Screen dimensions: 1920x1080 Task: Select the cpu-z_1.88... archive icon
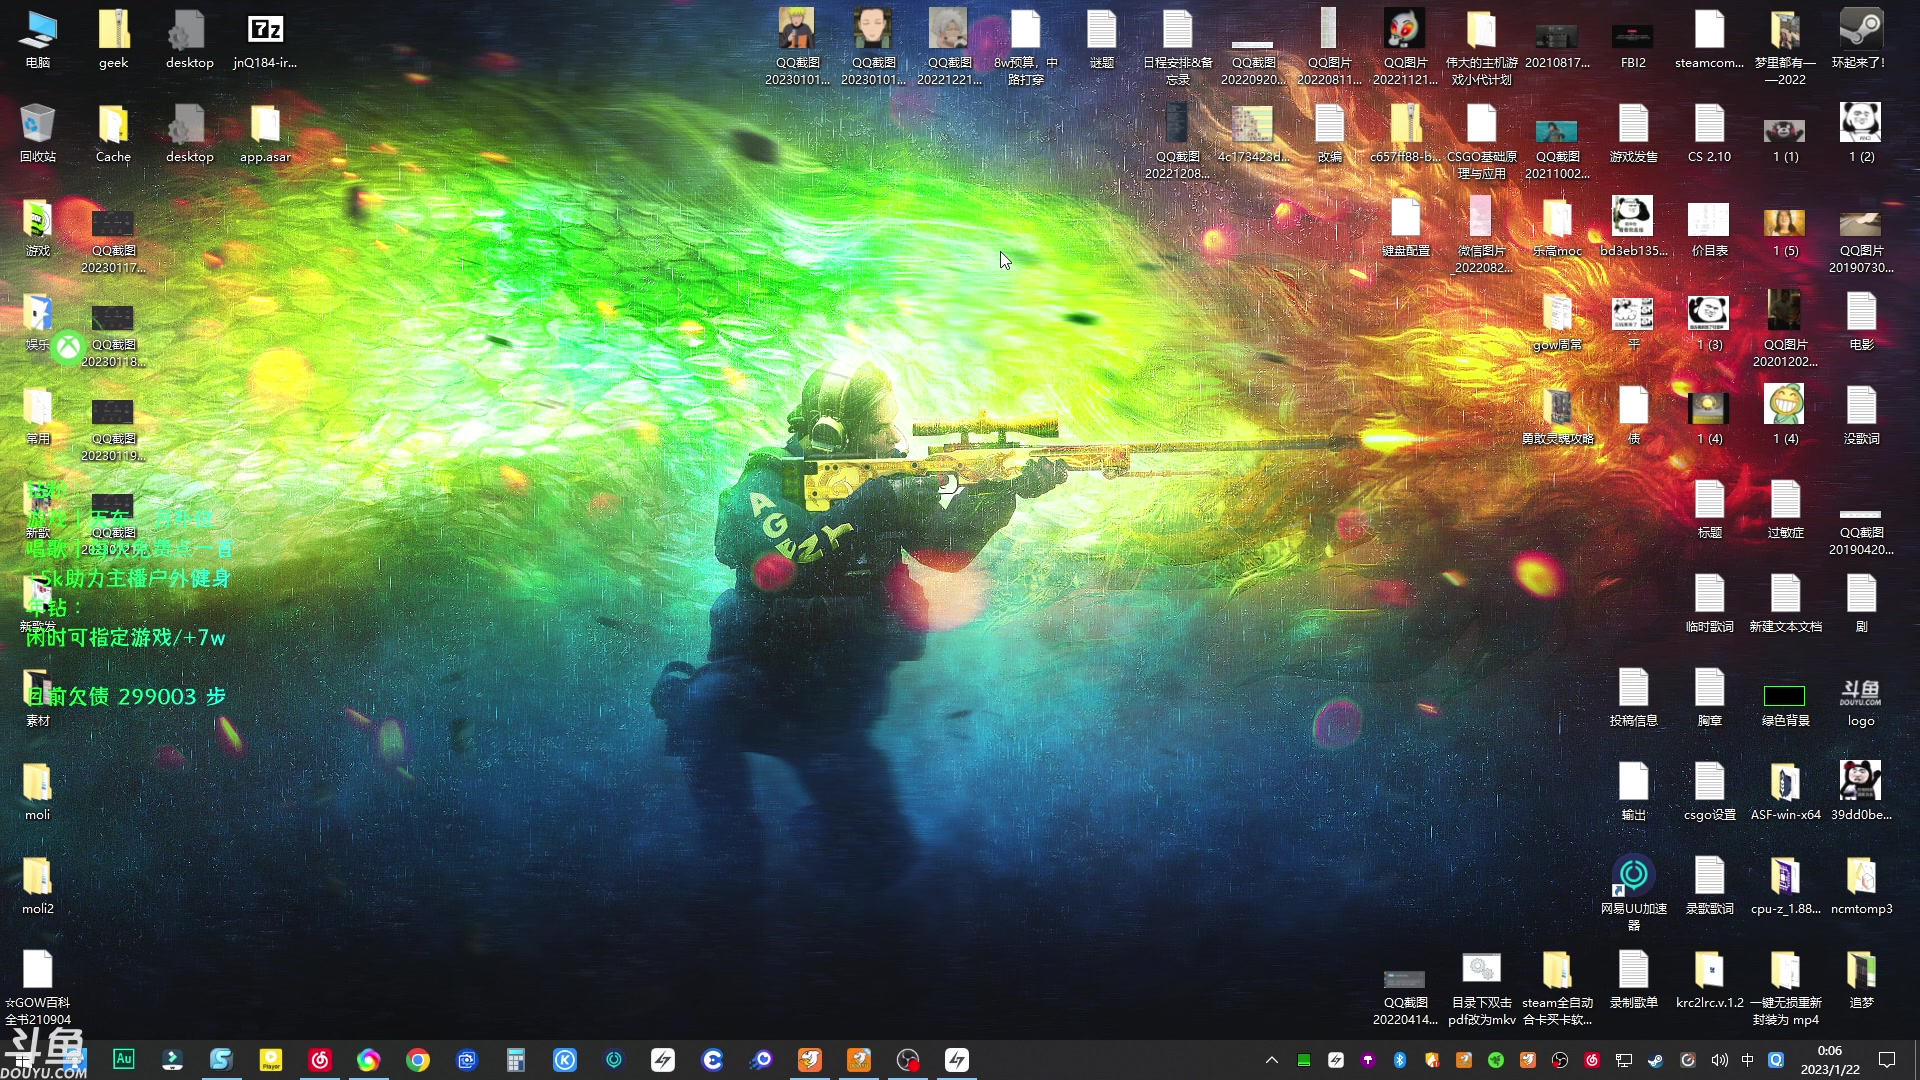1785,884
